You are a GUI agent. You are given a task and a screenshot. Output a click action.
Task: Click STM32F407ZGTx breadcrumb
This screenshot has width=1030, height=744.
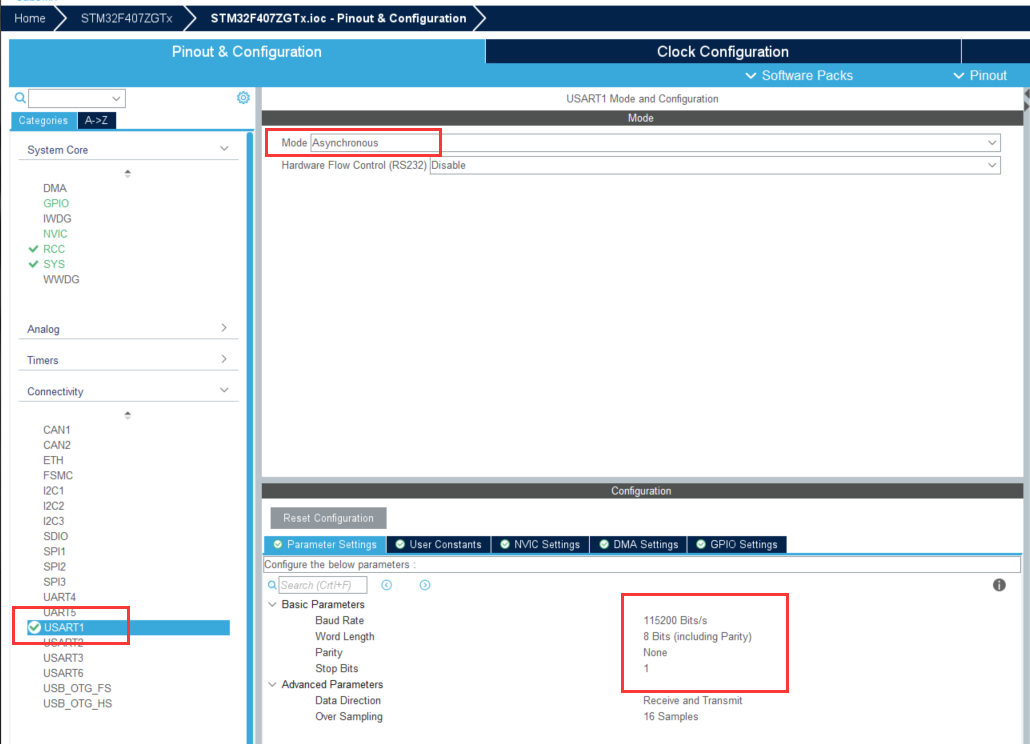click(126, 18)
